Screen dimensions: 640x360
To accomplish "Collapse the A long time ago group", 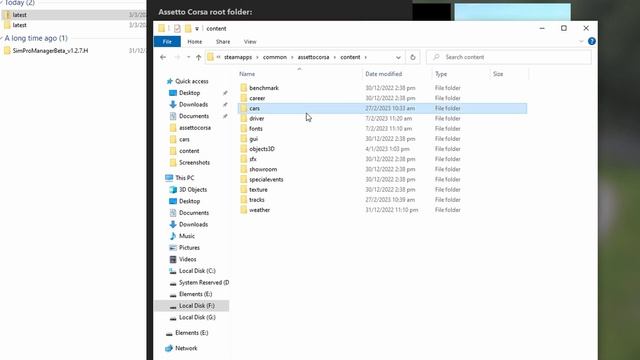I will (x=2, y=38).
